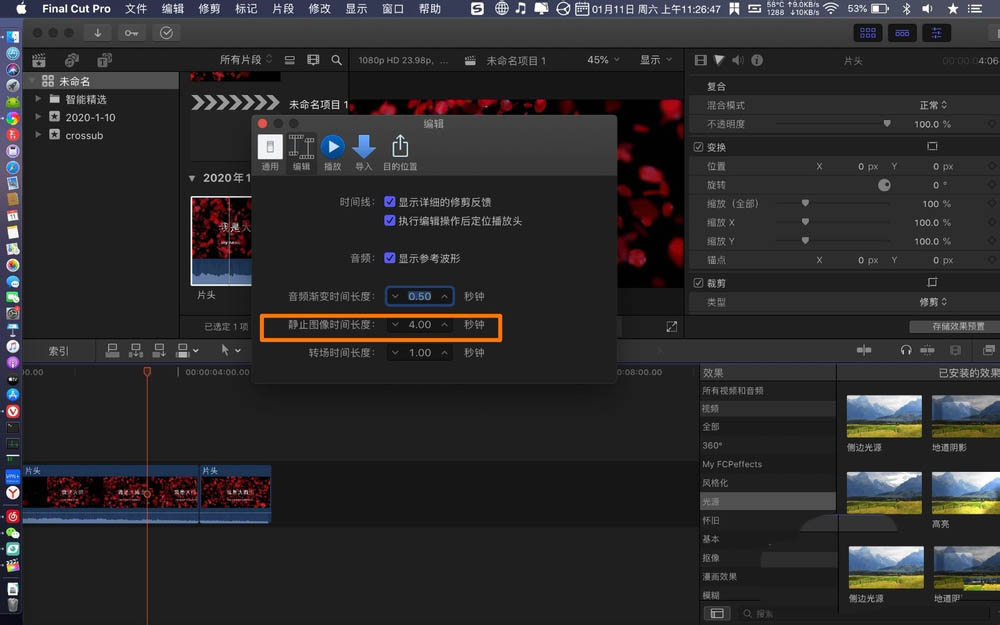The height and width of the screenshot is (625, 1000).
Task: Open the audio inspector speaker icon
Action: point(737,59)
